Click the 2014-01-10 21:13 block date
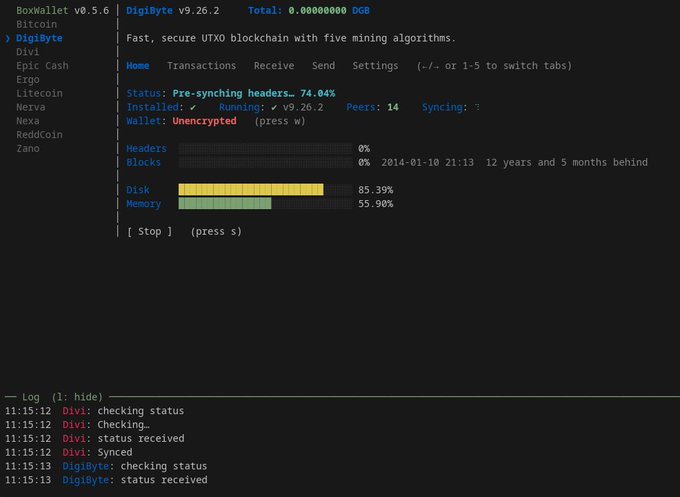680x497 pixels. (x=428, y=163)
